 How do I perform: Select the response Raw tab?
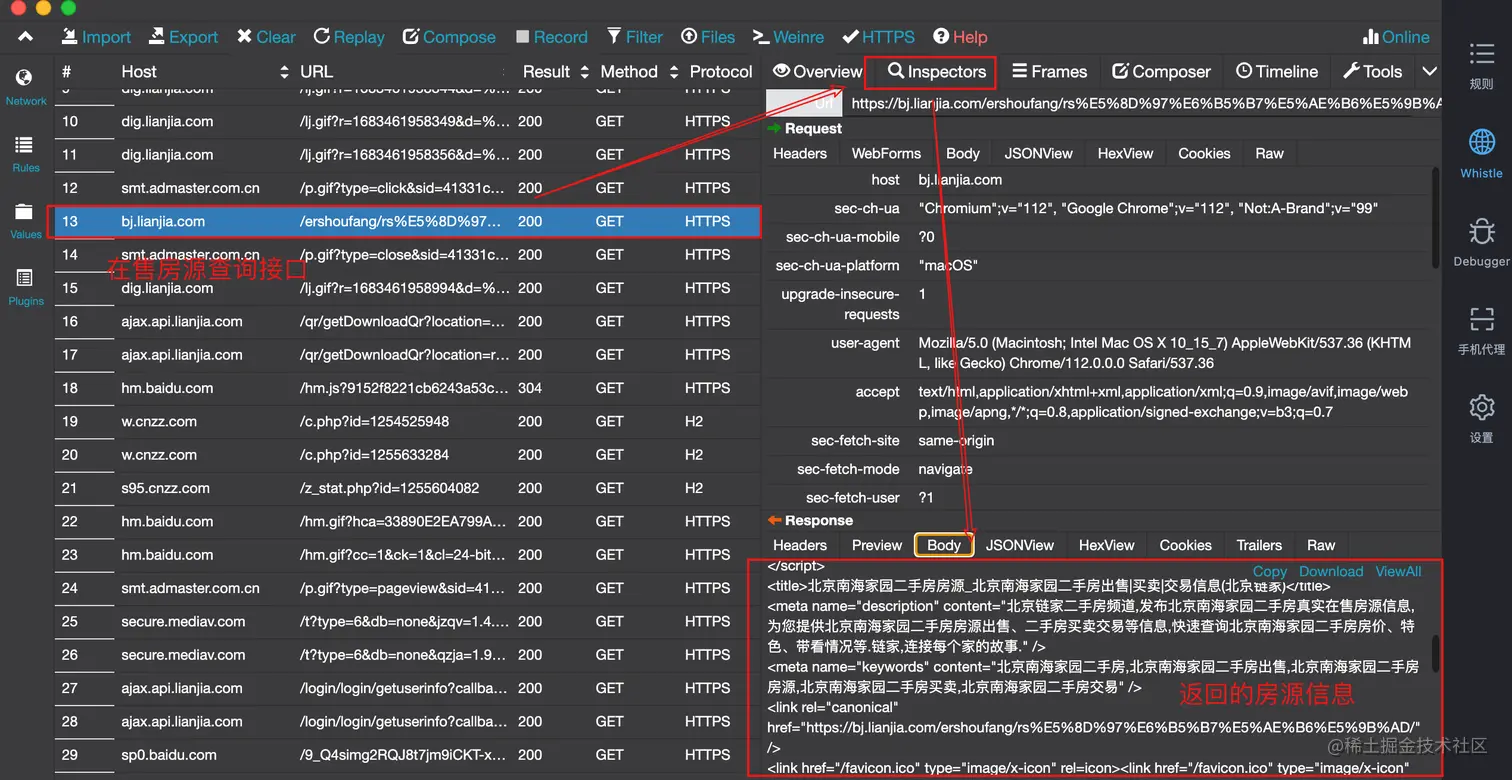click(1321, 545)
